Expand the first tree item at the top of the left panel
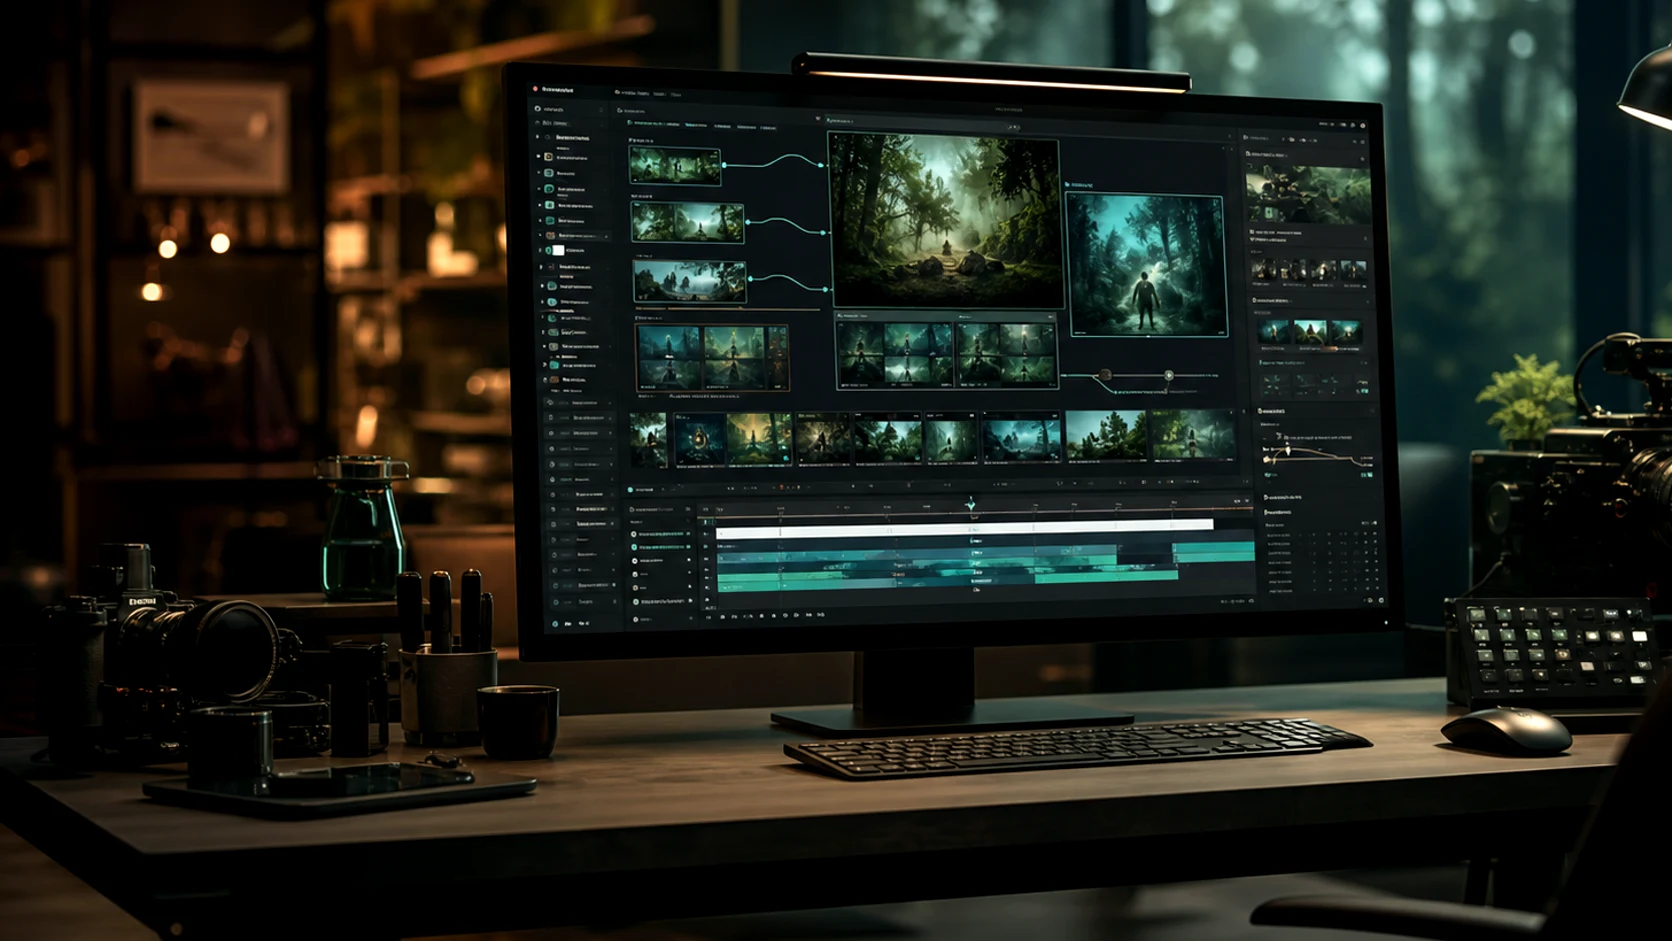This screenshot has height=941, width=1672. (538, 137)
